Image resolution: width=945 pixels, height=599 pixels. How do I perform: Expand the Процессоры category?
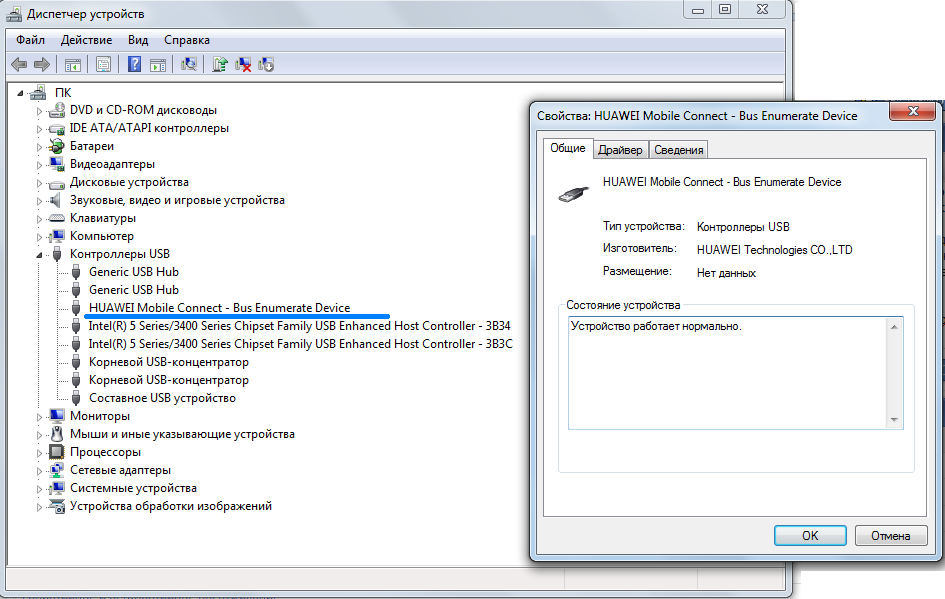click(x=39, y=453)
